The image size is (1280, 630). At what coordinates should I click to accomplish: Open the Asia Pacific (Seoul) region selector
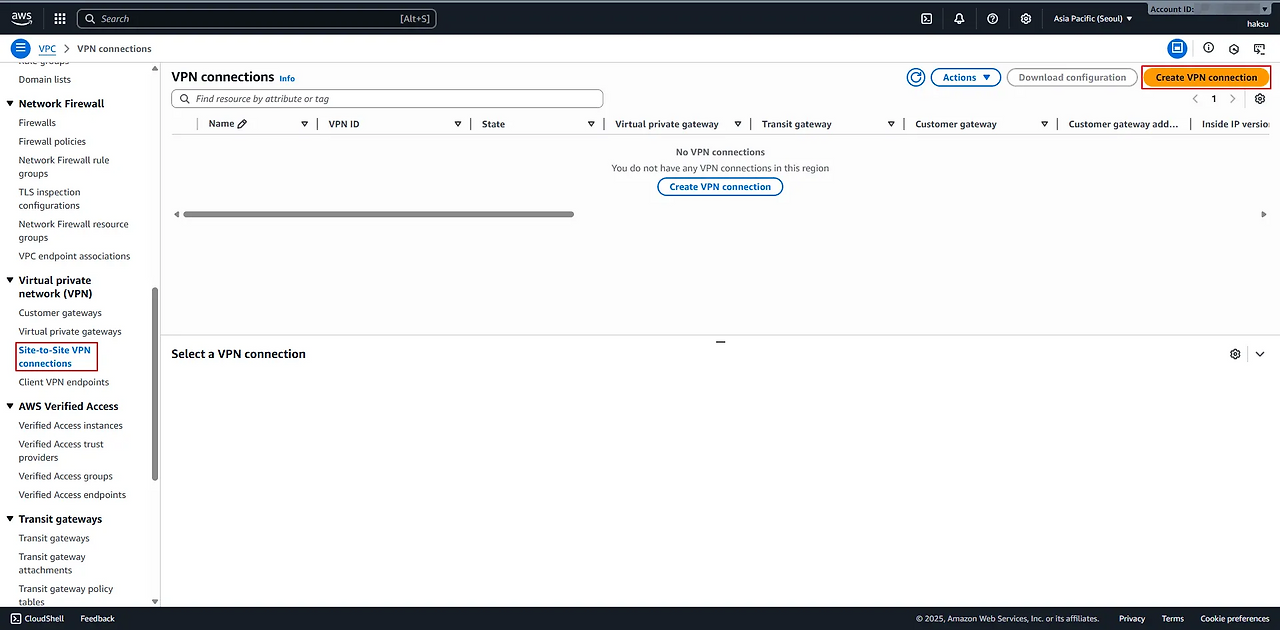click(1093, 18)
